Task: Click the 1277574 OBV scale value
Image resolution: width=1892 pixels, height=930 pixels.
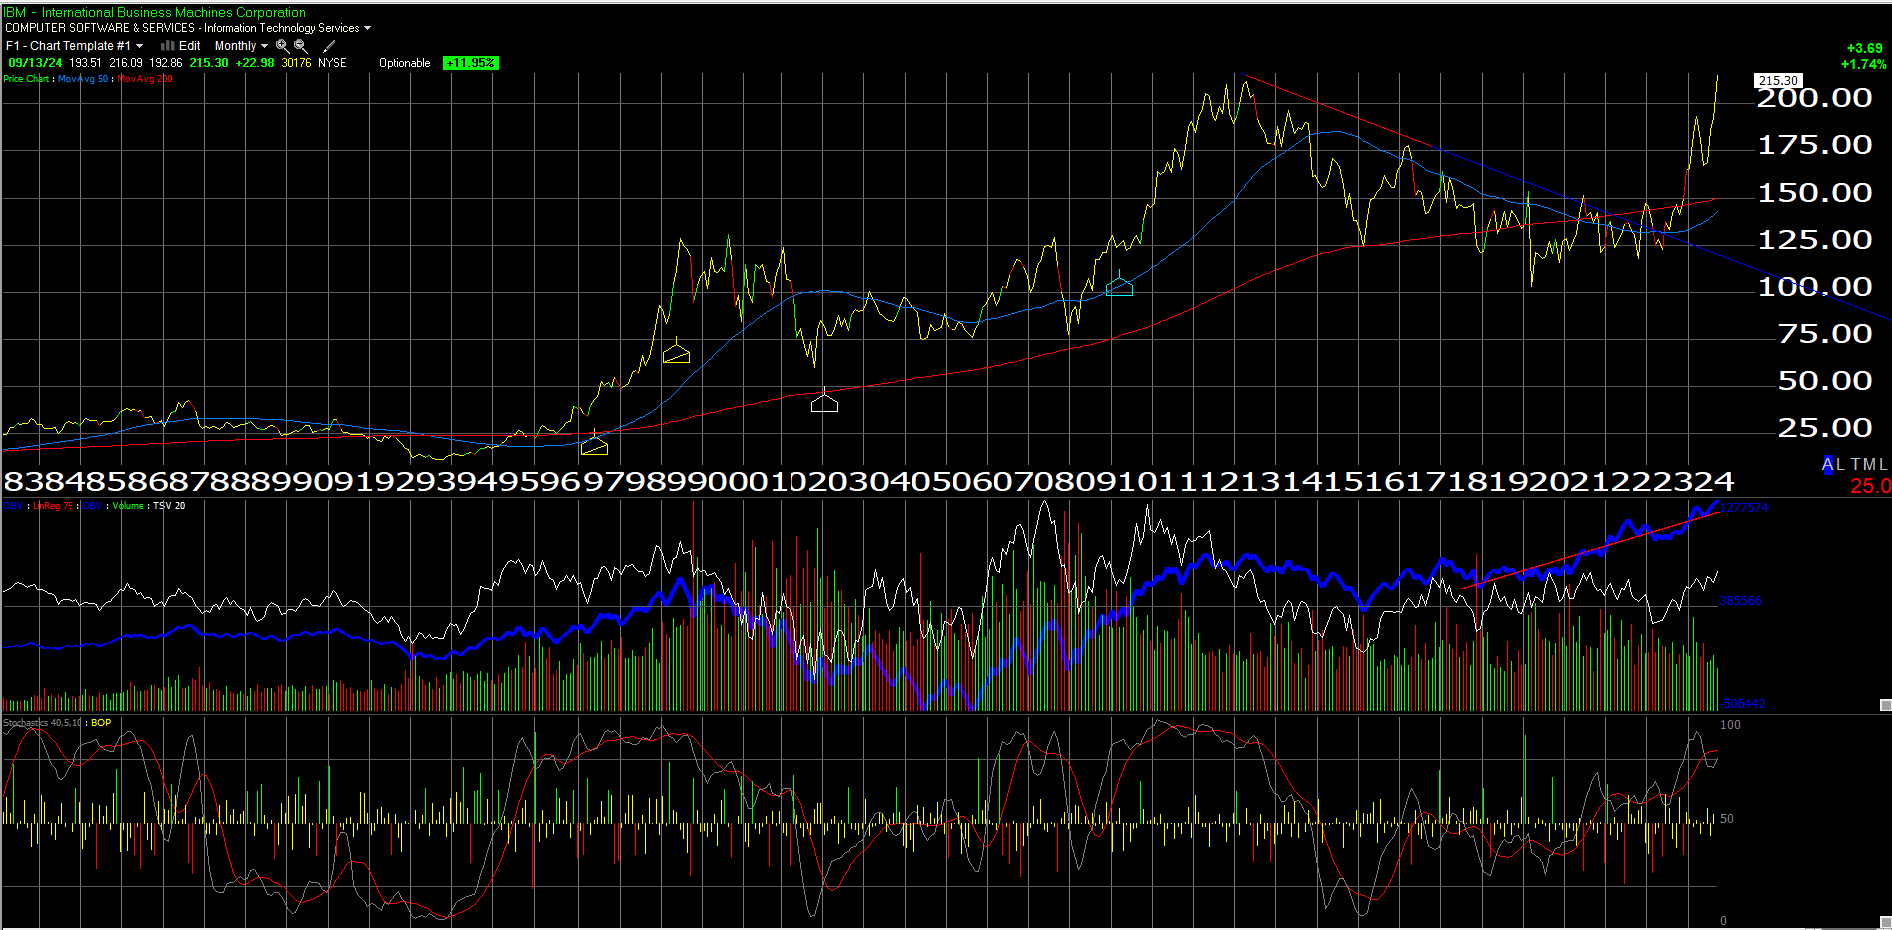Action: coord(1743,508)
